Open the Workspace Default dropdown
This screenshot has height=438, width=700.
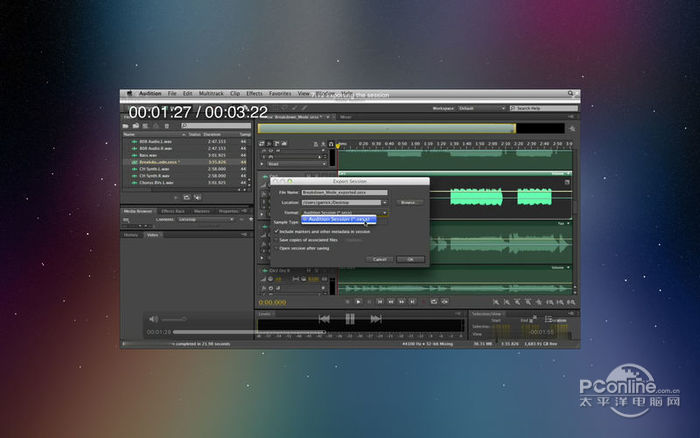[x=482, y=108]
